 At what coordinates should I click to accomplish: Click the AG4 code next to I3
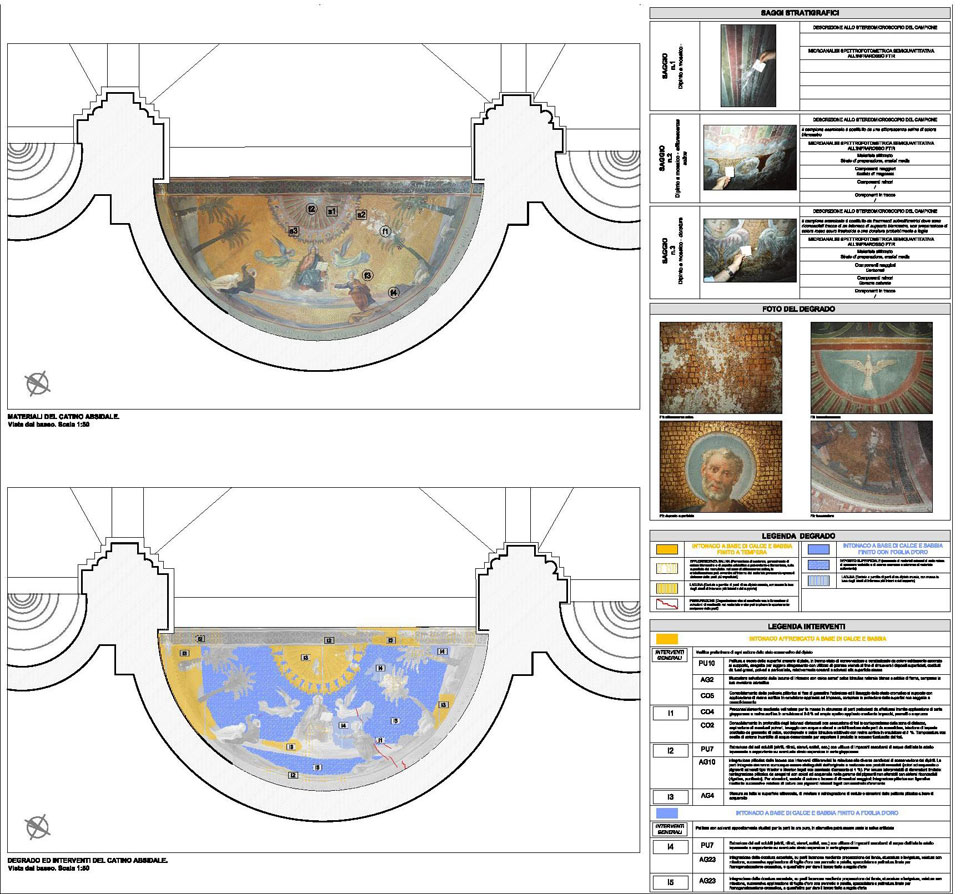click(707, 795)
